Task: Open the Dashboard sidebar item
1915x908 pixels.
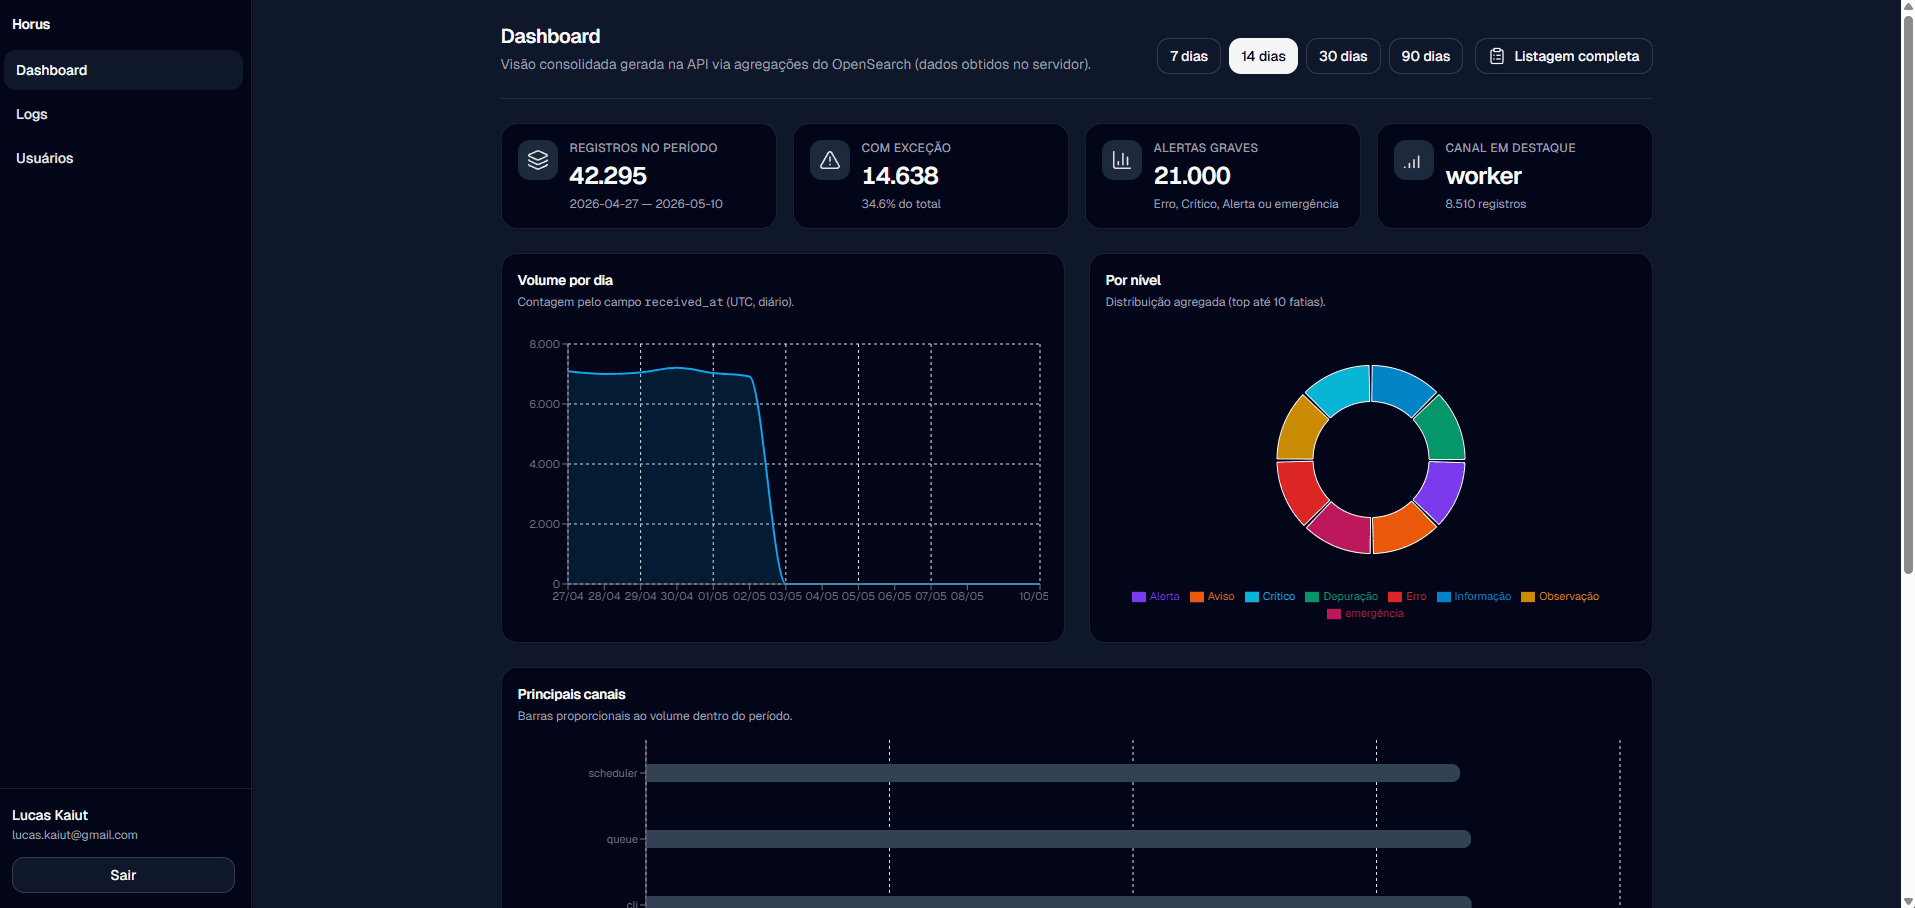Action: (123, 70)
